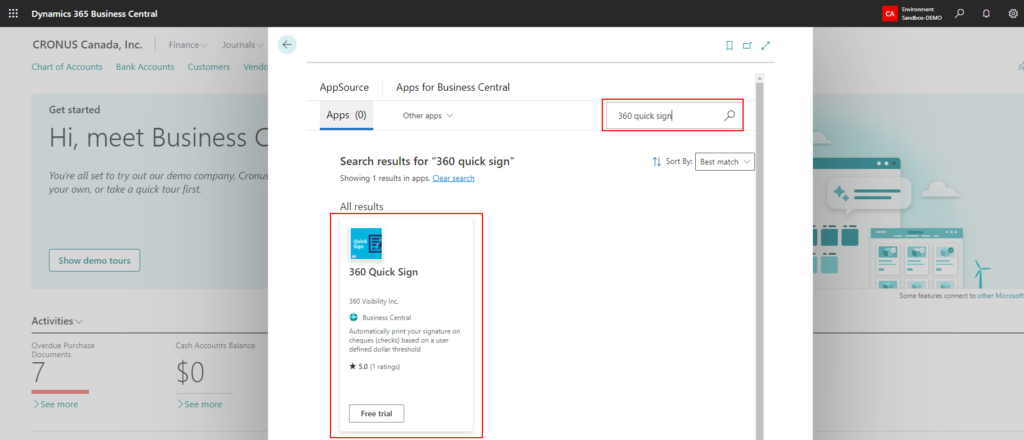
Task: Click CRONUS Canada, Inc. company name
Action: point(88,45)
